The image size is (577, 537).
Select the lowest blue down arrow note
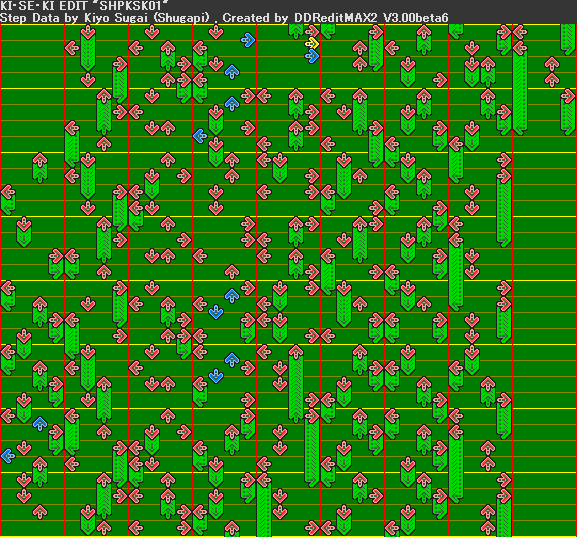point(216,376)
